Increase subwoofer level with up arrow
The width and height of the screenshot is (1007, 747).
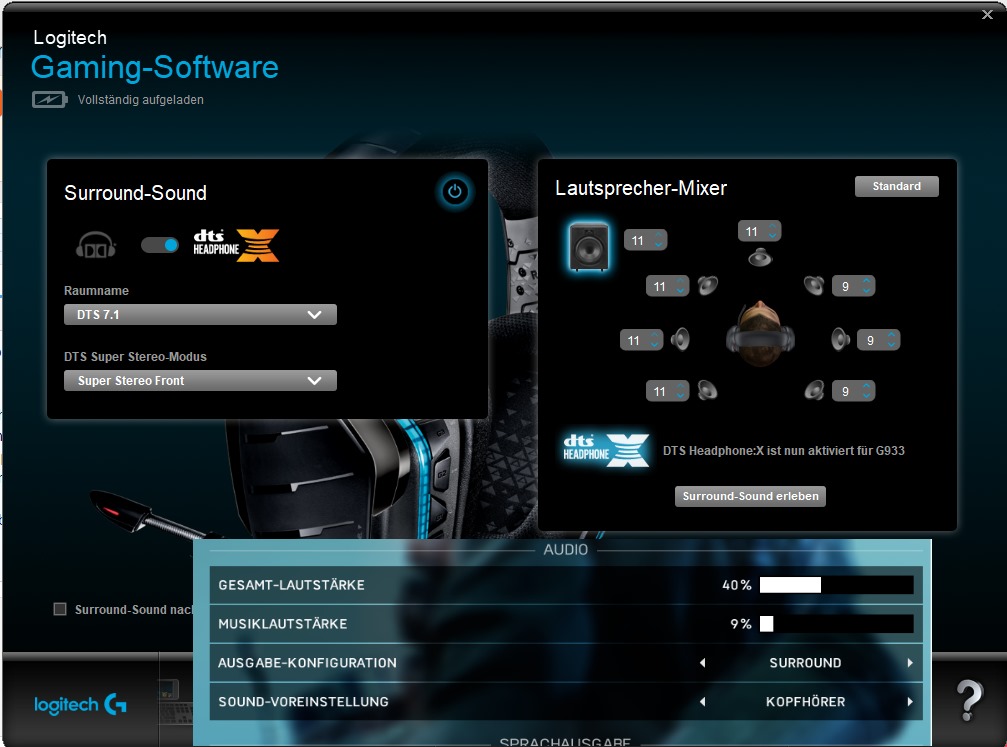(x=658, y=236)
